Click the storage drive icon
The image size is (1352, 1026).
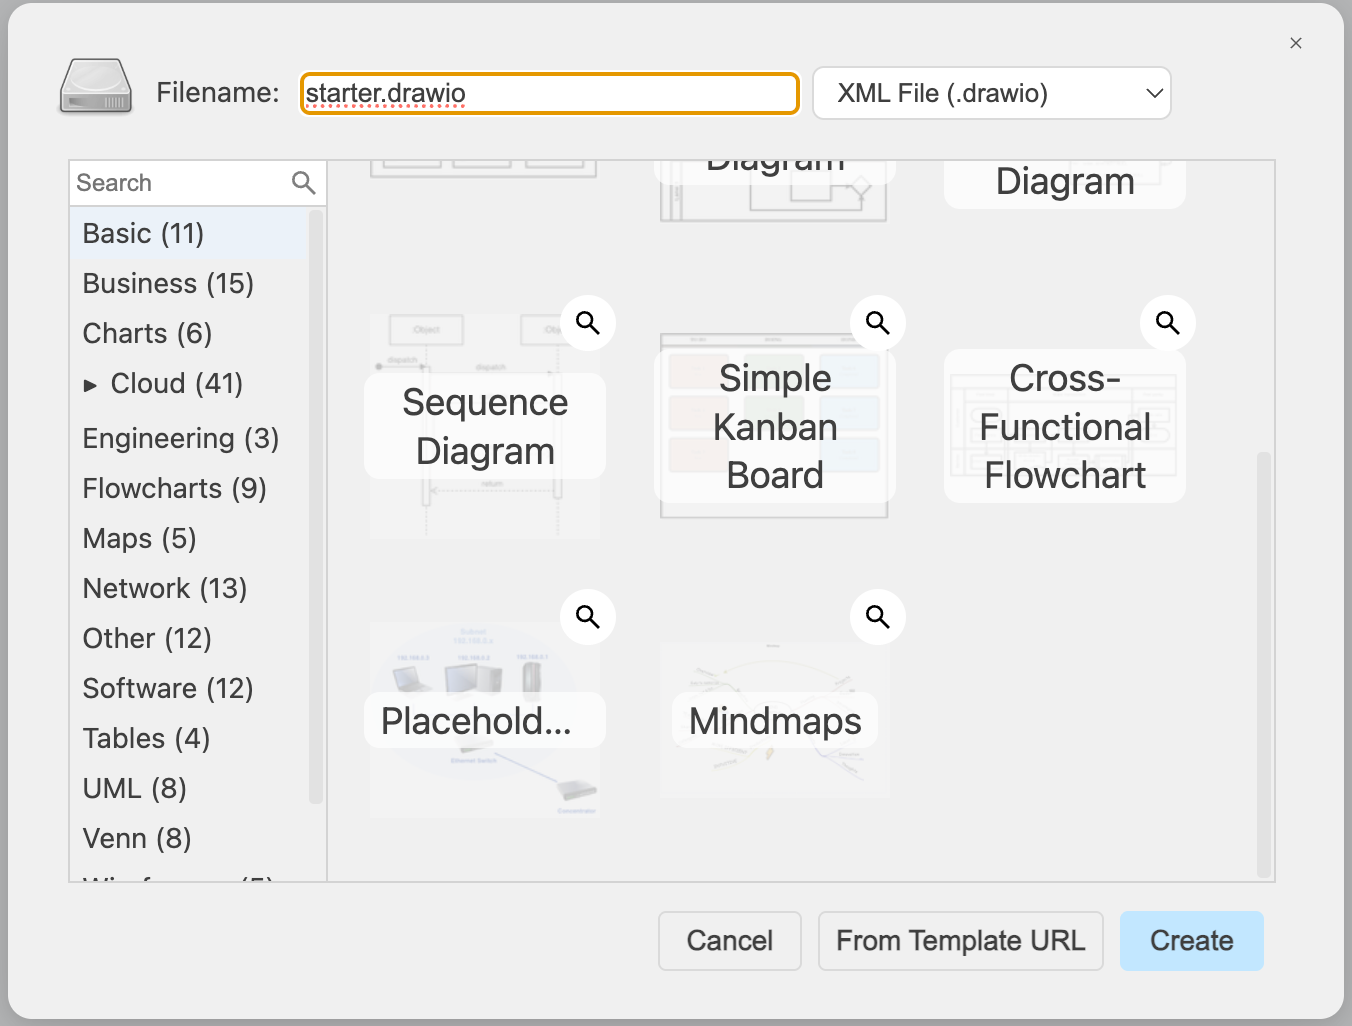coord(96,88)
